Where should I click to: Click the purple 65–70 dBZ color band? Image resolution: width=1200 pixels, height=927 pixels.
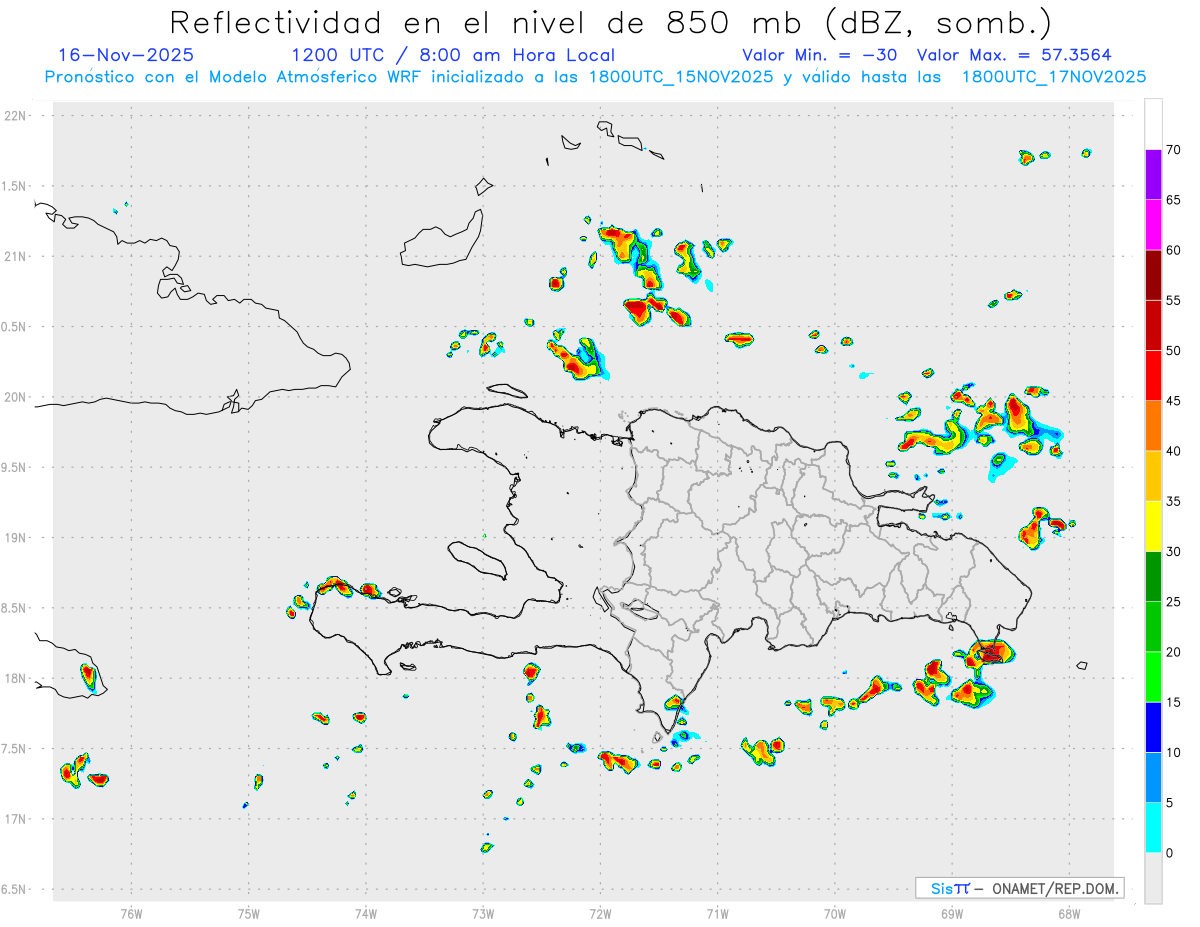pyautogui.click(x=1153, y=175)
